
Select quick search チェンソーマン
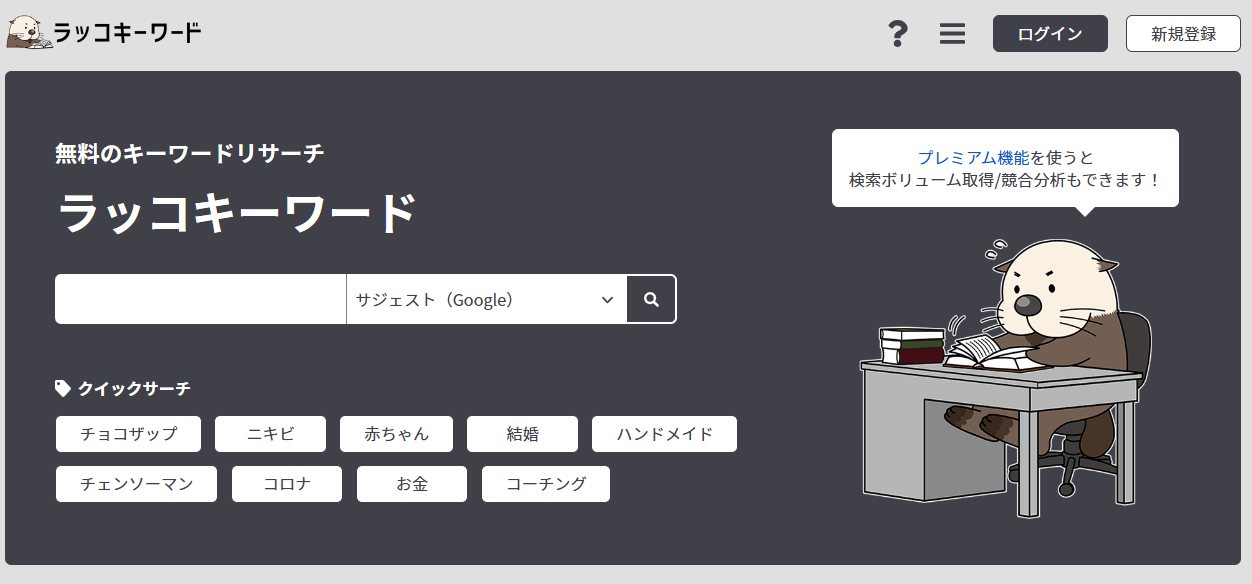(136, 484)
